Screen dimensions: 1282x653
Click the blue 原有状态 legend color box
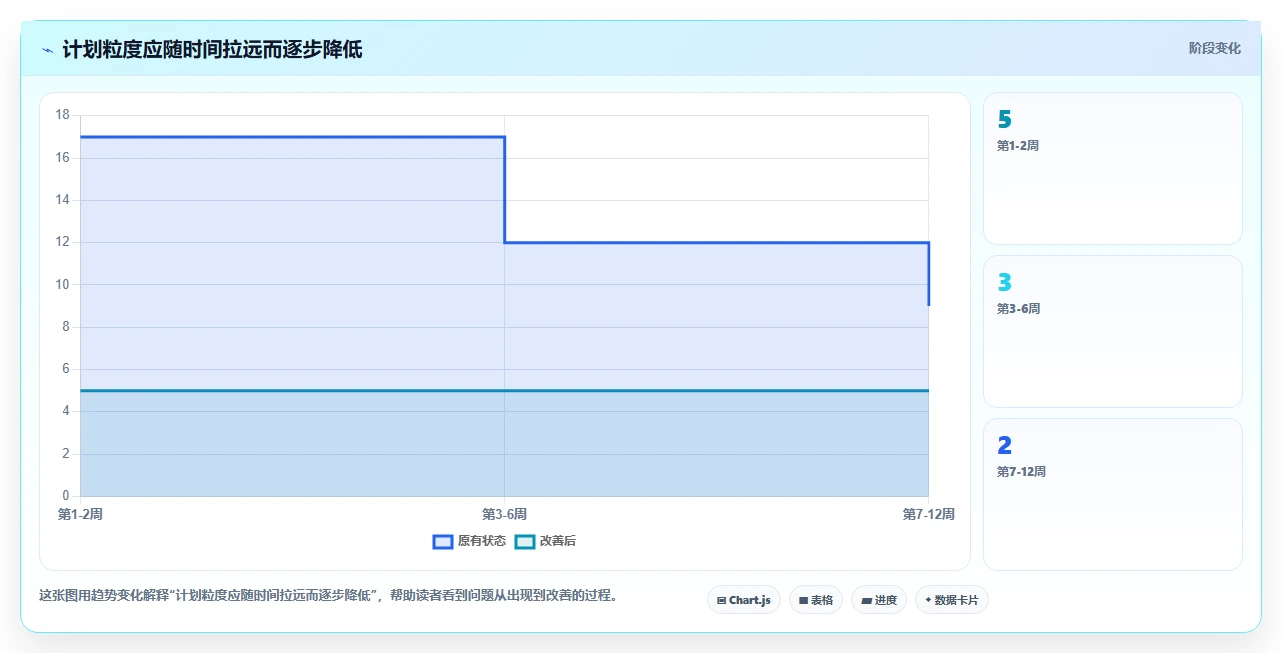443,541
